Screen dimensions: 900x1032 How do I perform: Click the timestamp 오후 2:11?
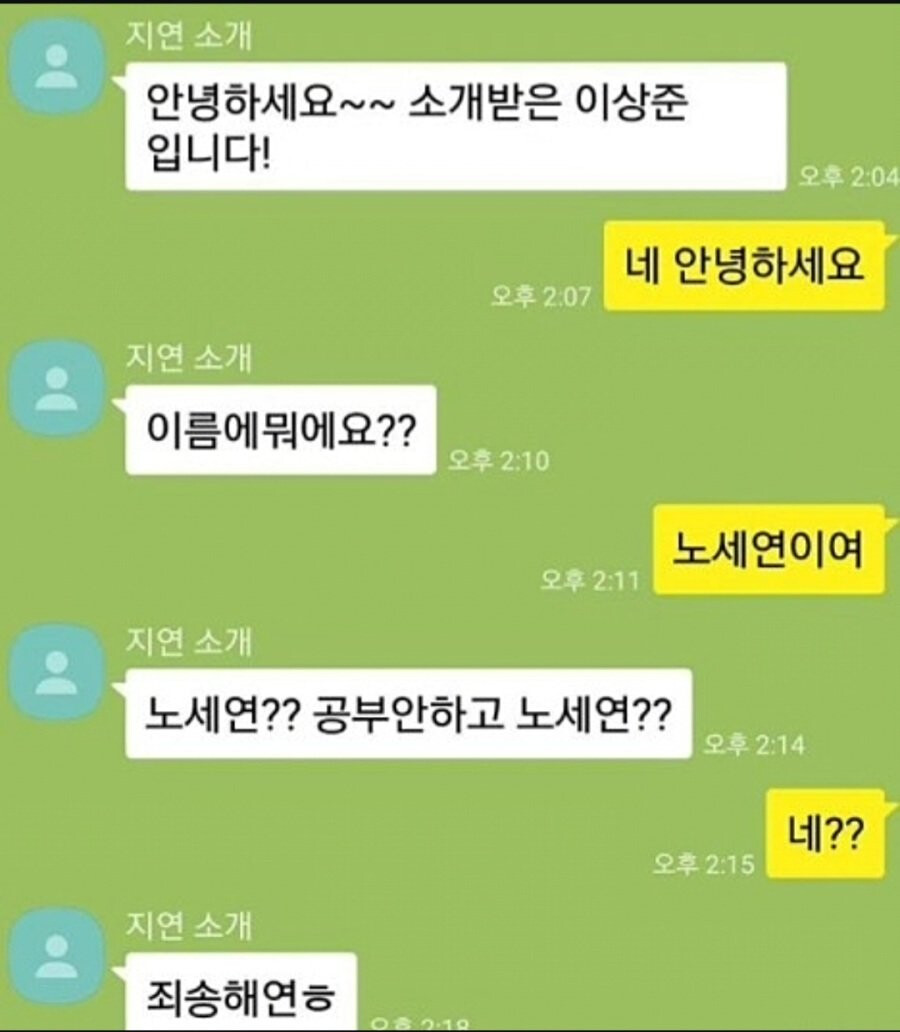coord(590,580)
